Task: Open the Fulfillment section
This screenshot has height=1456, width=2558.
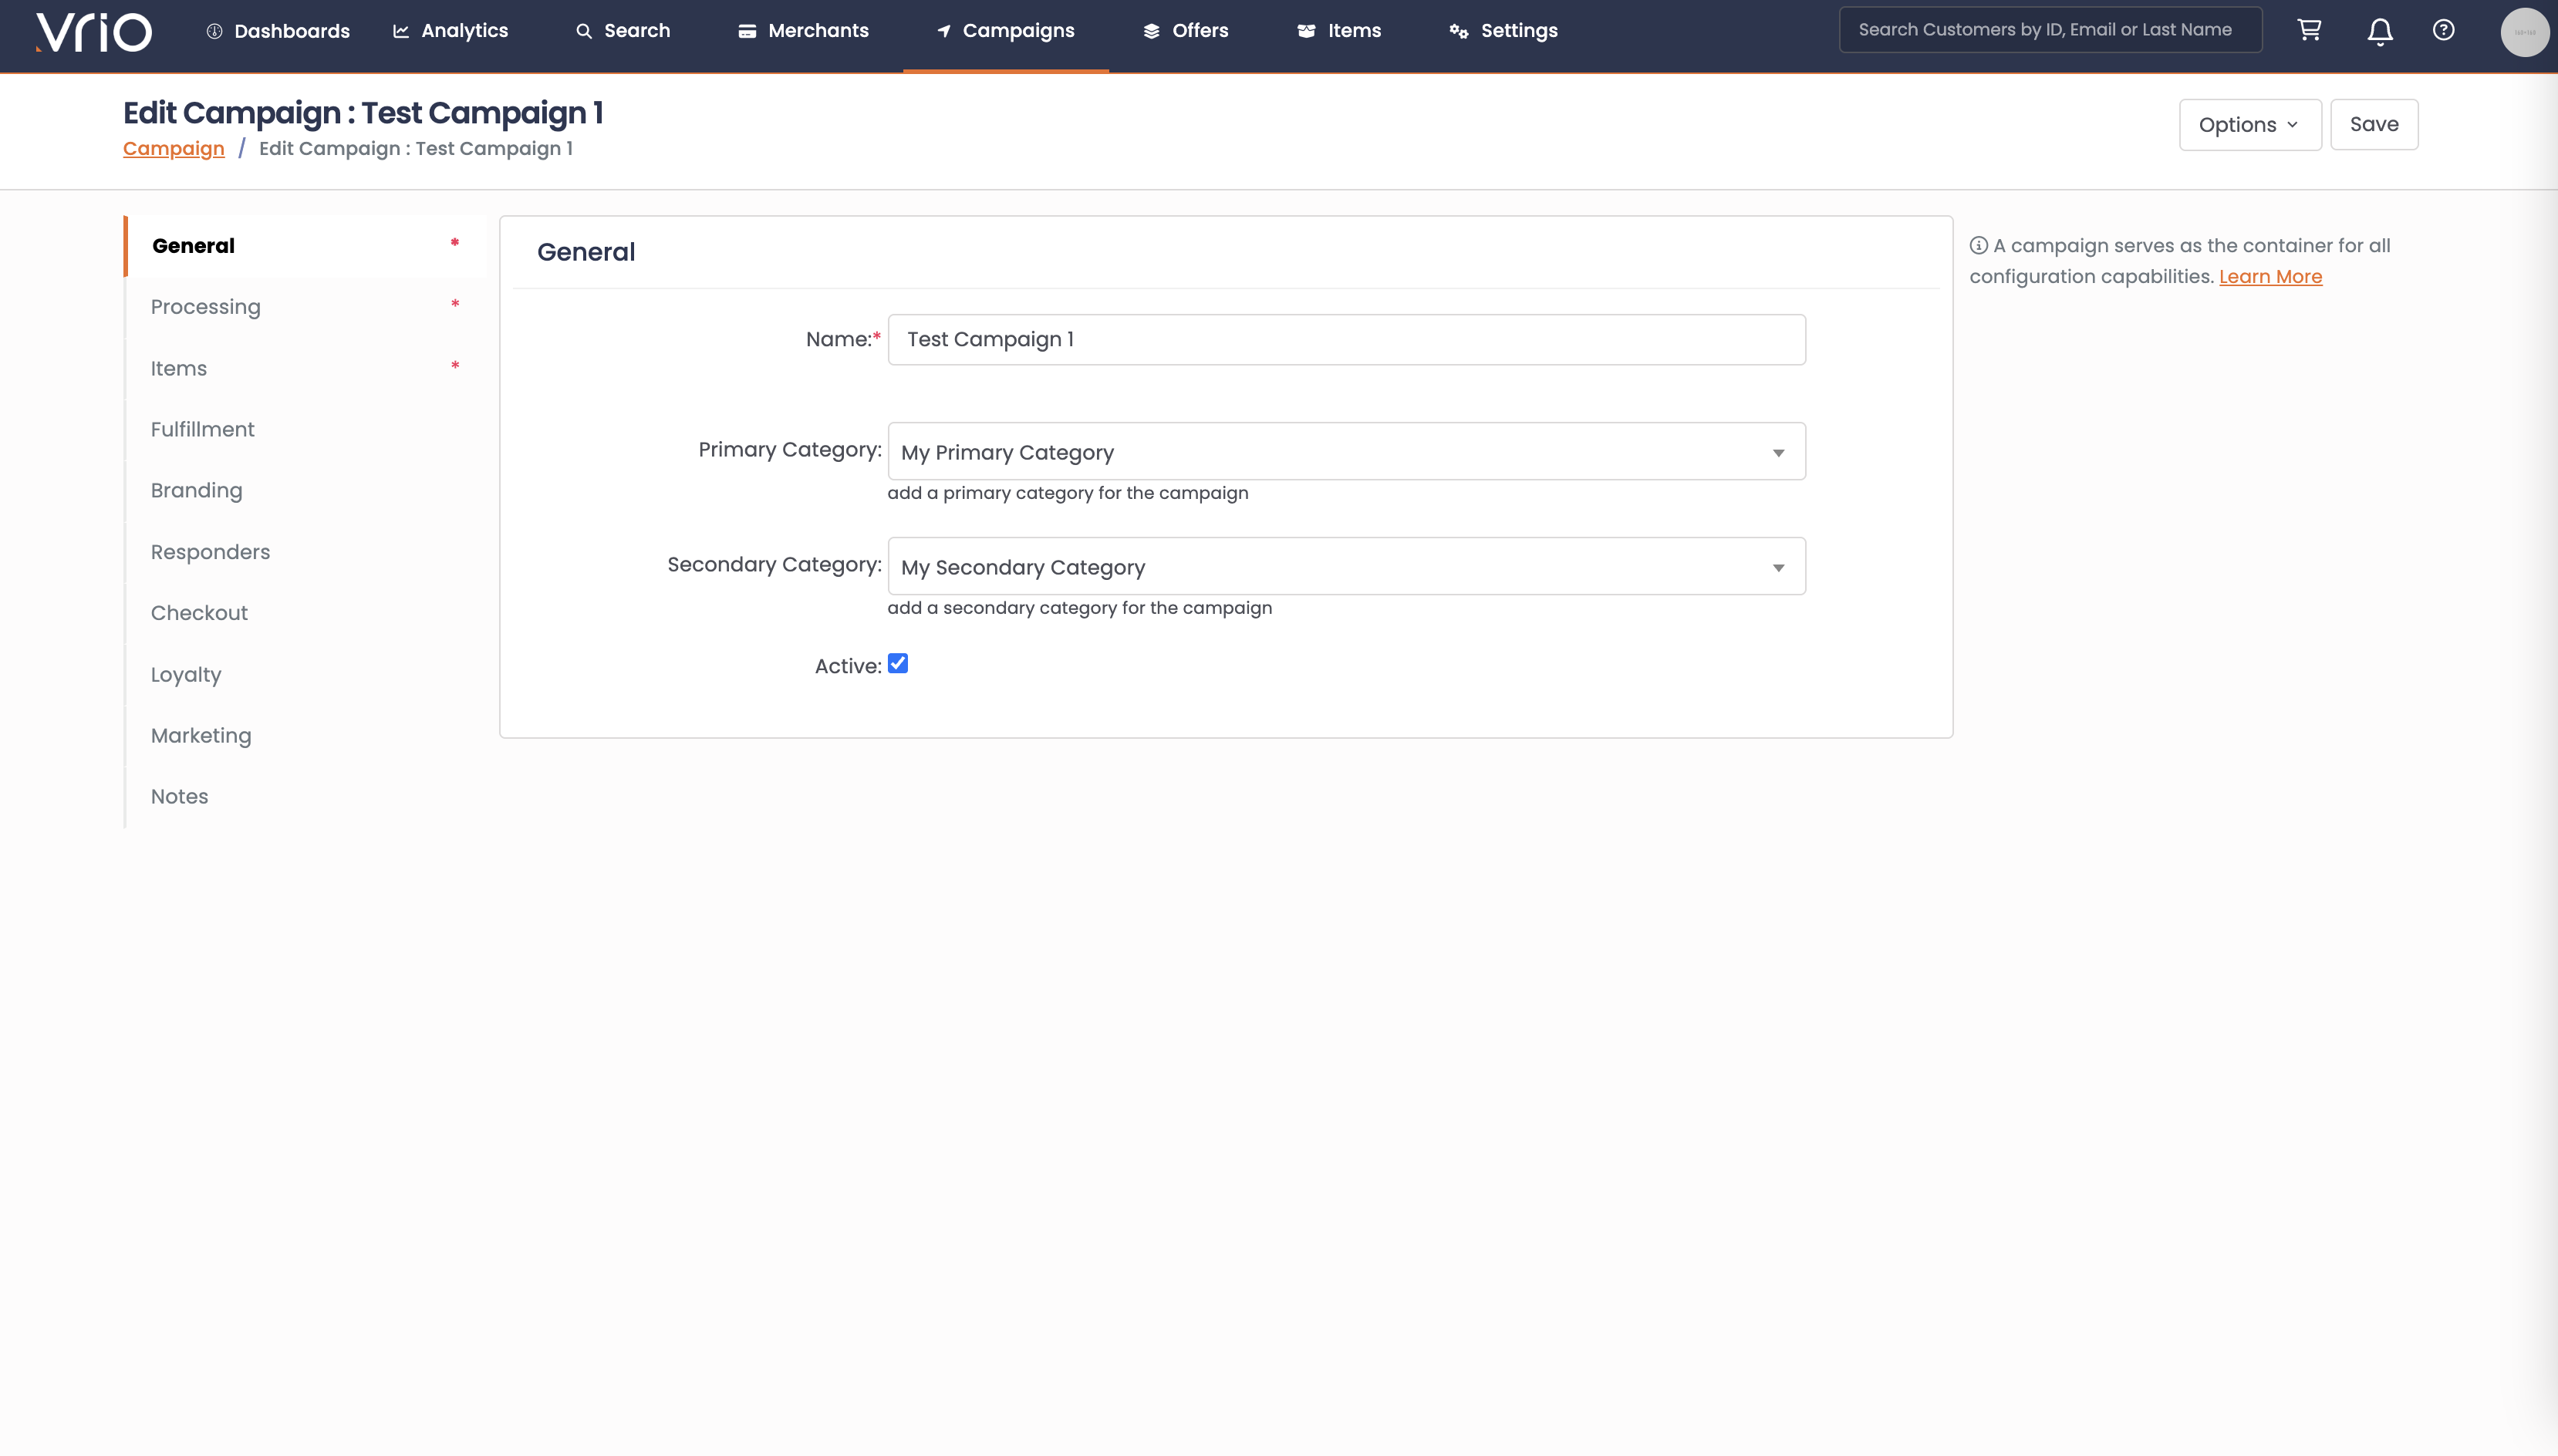Action: [x=202, y=429]
